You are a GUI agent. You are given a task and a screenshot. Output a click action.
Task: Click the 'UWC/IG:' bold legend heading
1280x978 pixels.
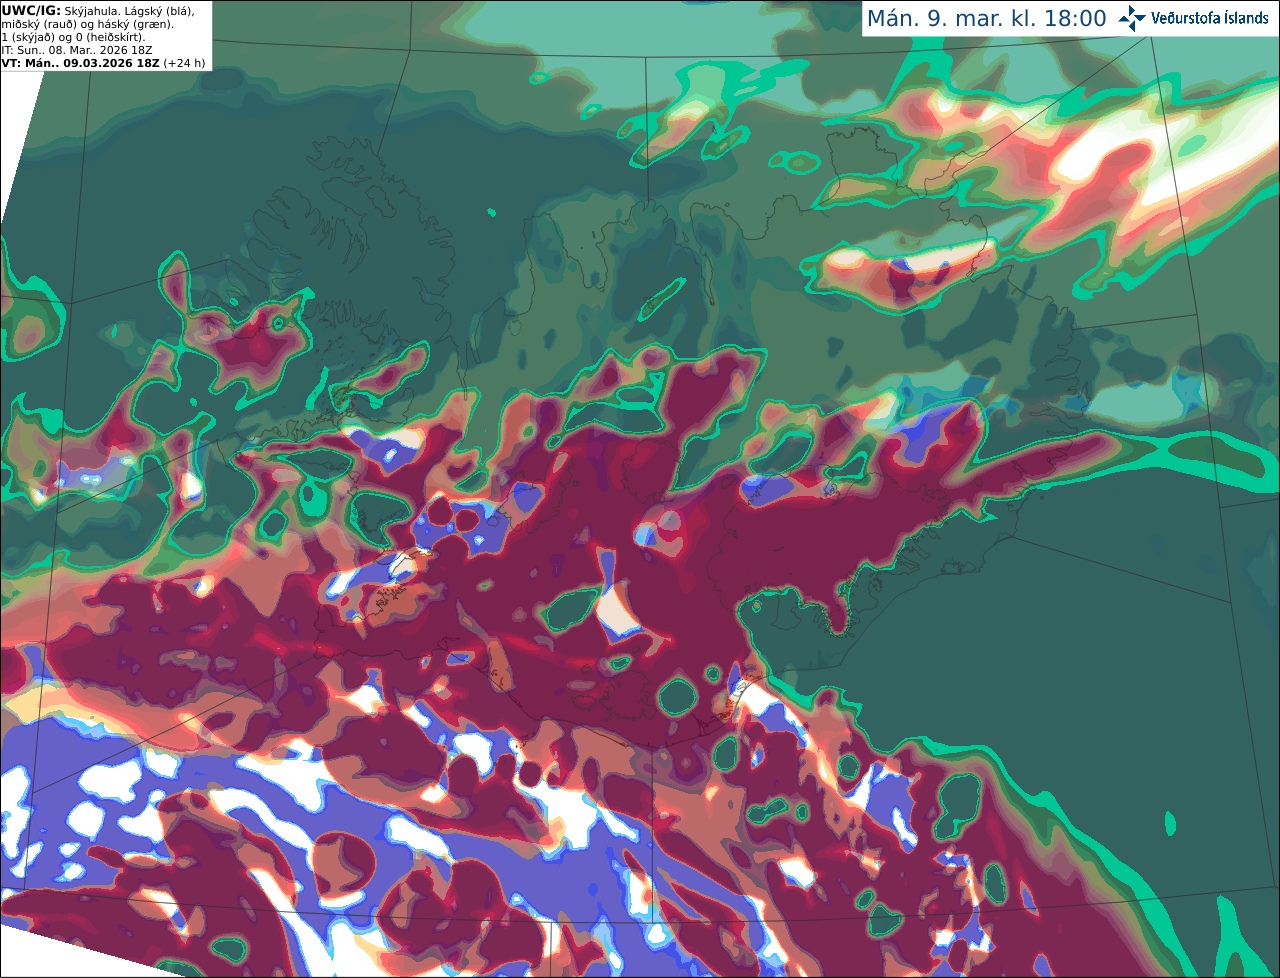click(31, 11)
